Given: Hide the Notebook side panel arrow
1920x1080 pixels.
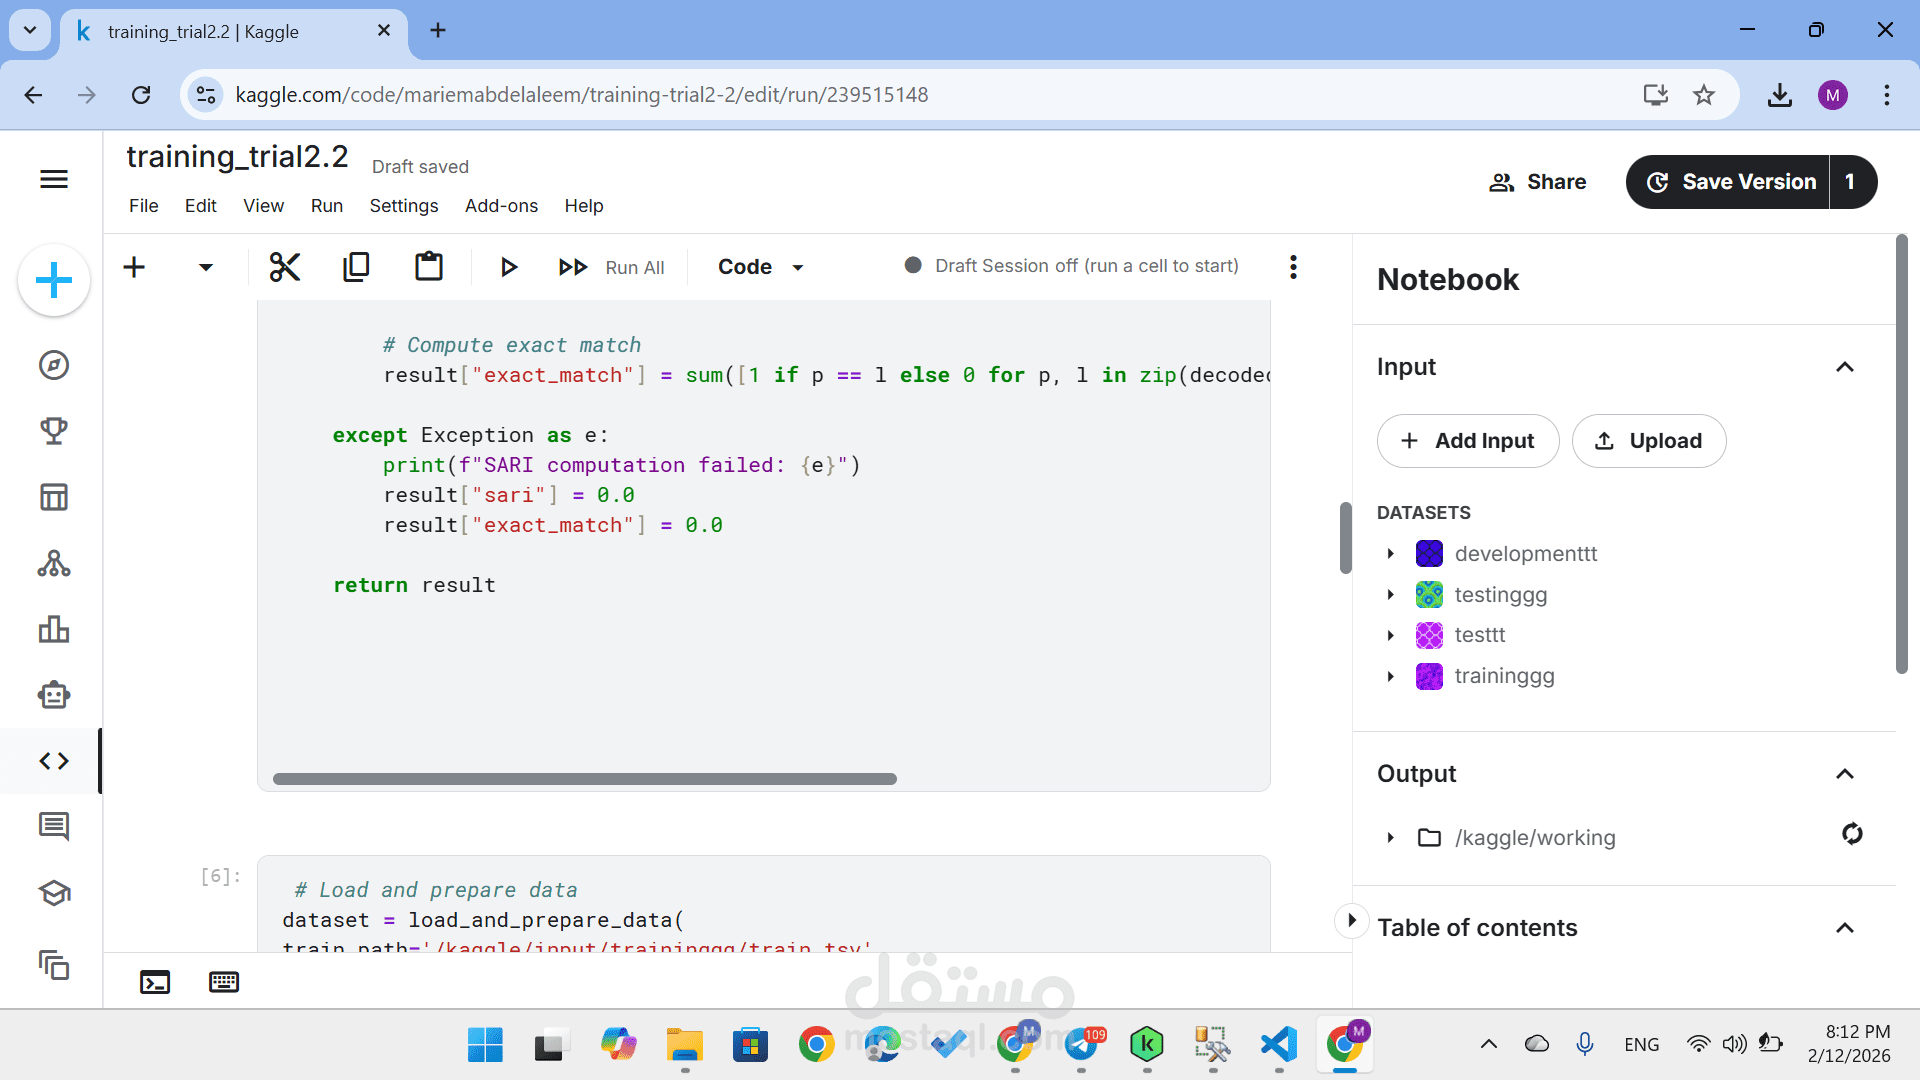Looking at the screenshot, I should point(1352,920).
